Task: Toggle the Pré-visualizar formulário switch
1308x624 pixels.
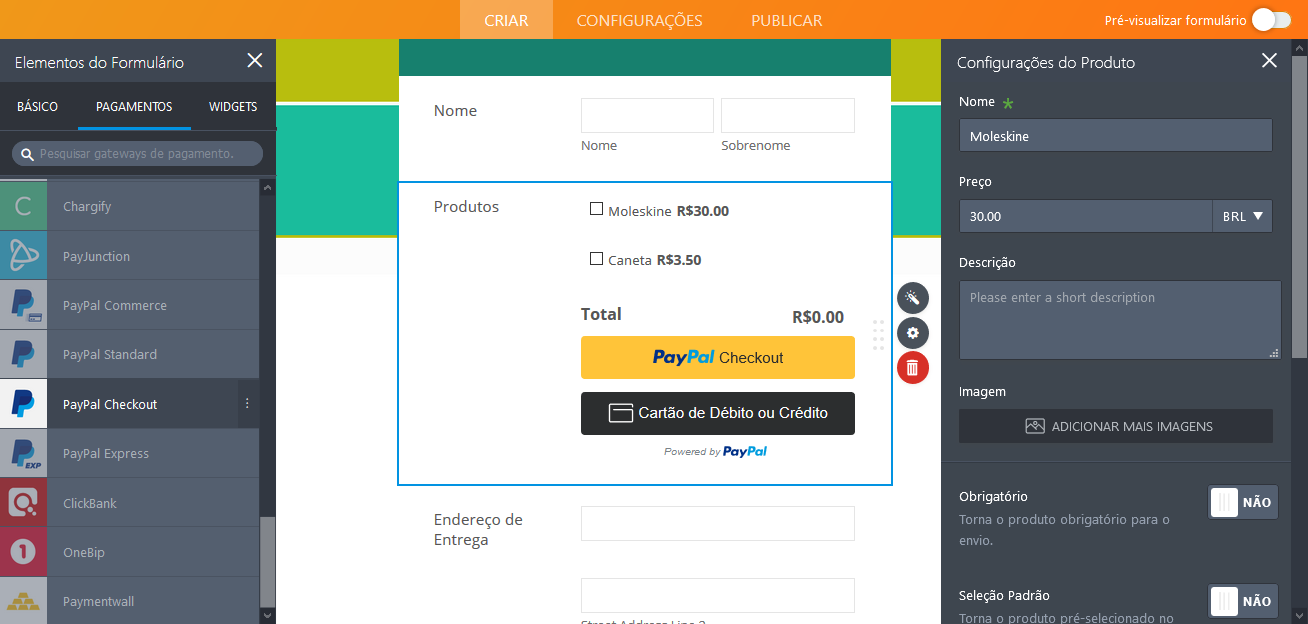Action: pyautogui.click(x=1270, y=20)
